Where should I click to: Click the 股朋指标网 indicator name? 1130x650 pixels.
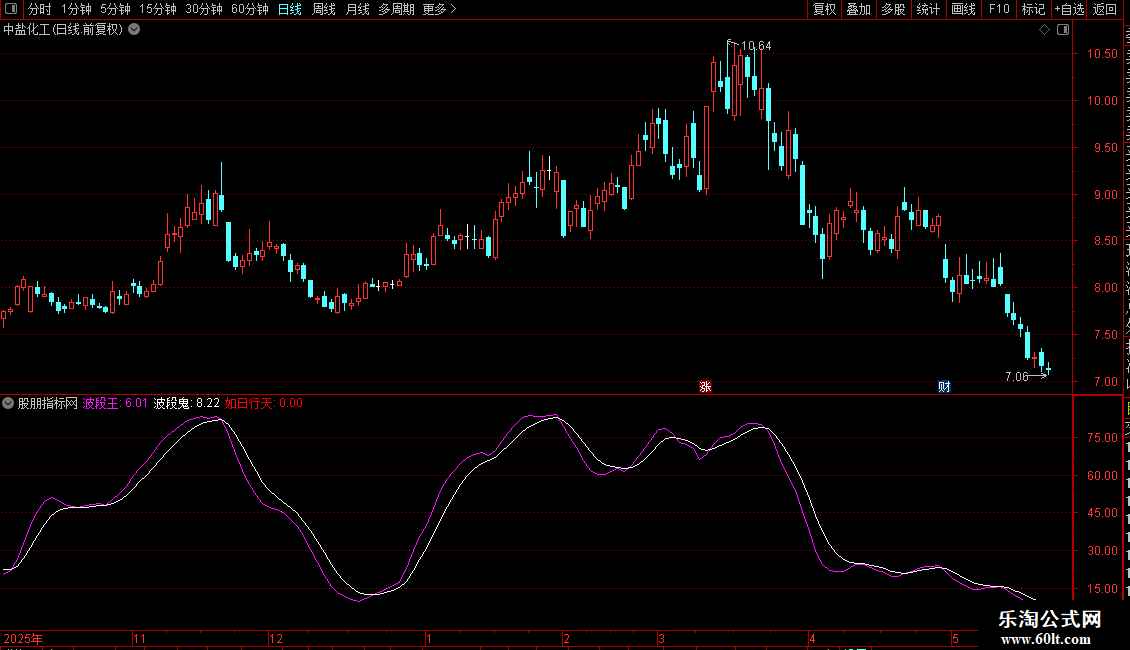click(48, 404)
